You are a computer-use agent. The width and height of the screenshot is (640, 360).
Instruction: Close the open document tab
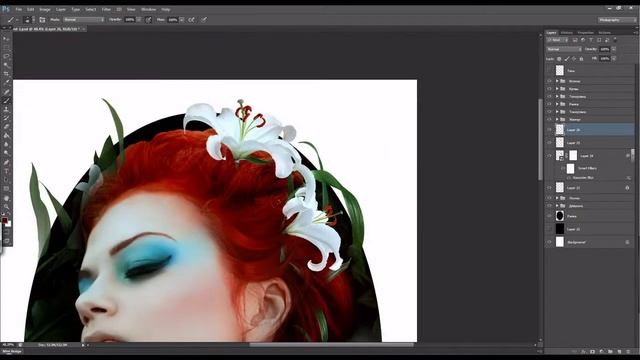[x=84, y=29]
